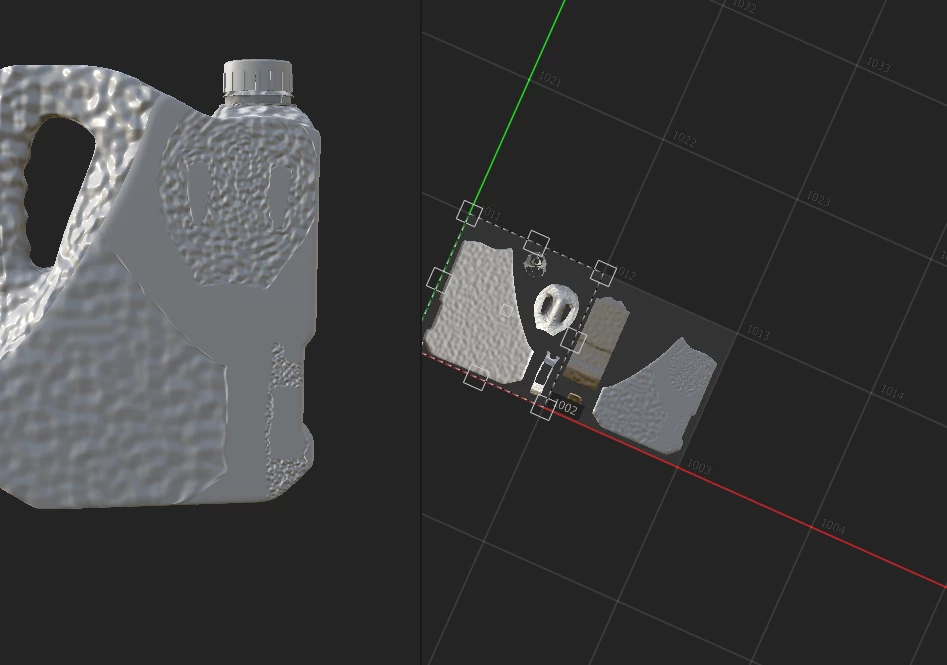The height and width of the screenshot is (665, 947).
Task: Click the bottom-edge midpoint handle on the red axis
Action: [475, 377]
